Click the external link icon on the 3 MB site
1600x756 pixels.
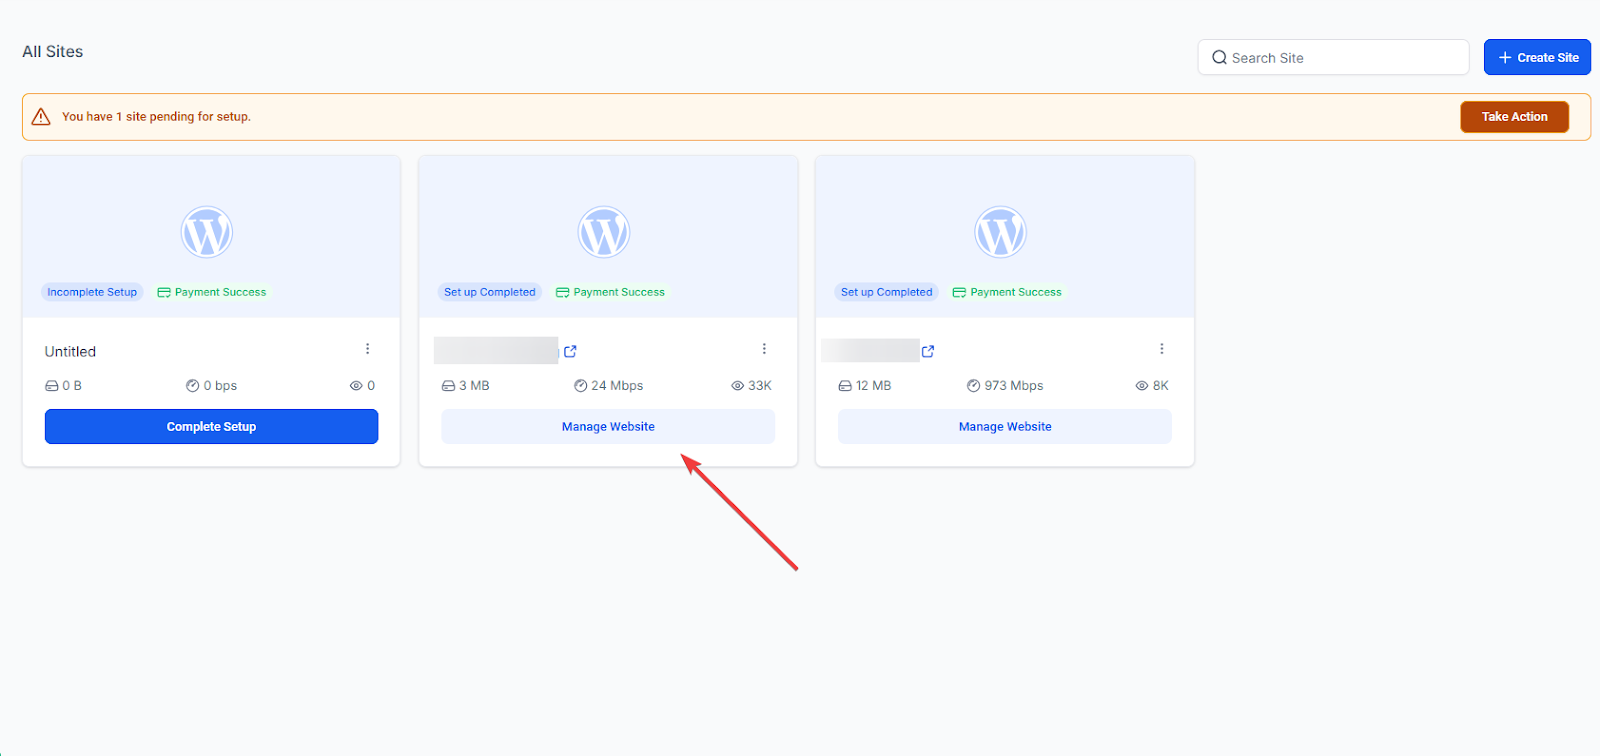570,351
